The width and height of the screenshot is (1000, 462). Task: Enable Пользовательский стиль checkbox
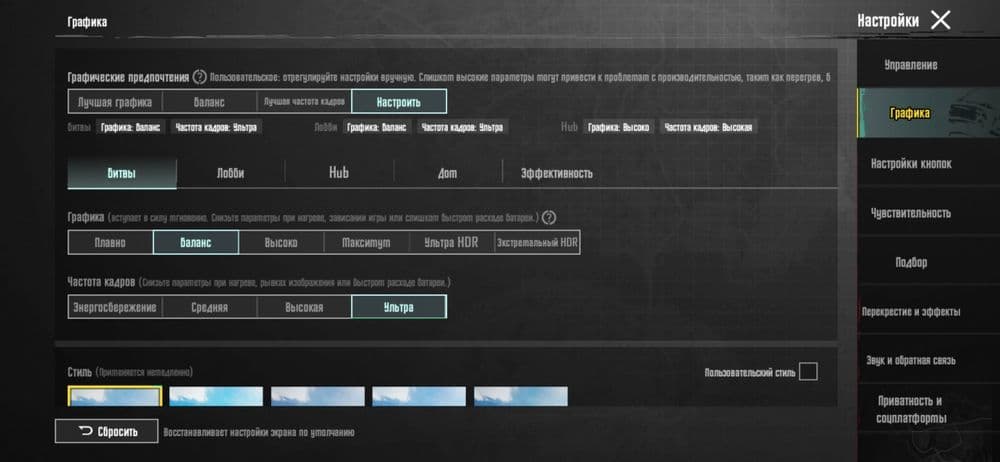(x=808, y=371)
